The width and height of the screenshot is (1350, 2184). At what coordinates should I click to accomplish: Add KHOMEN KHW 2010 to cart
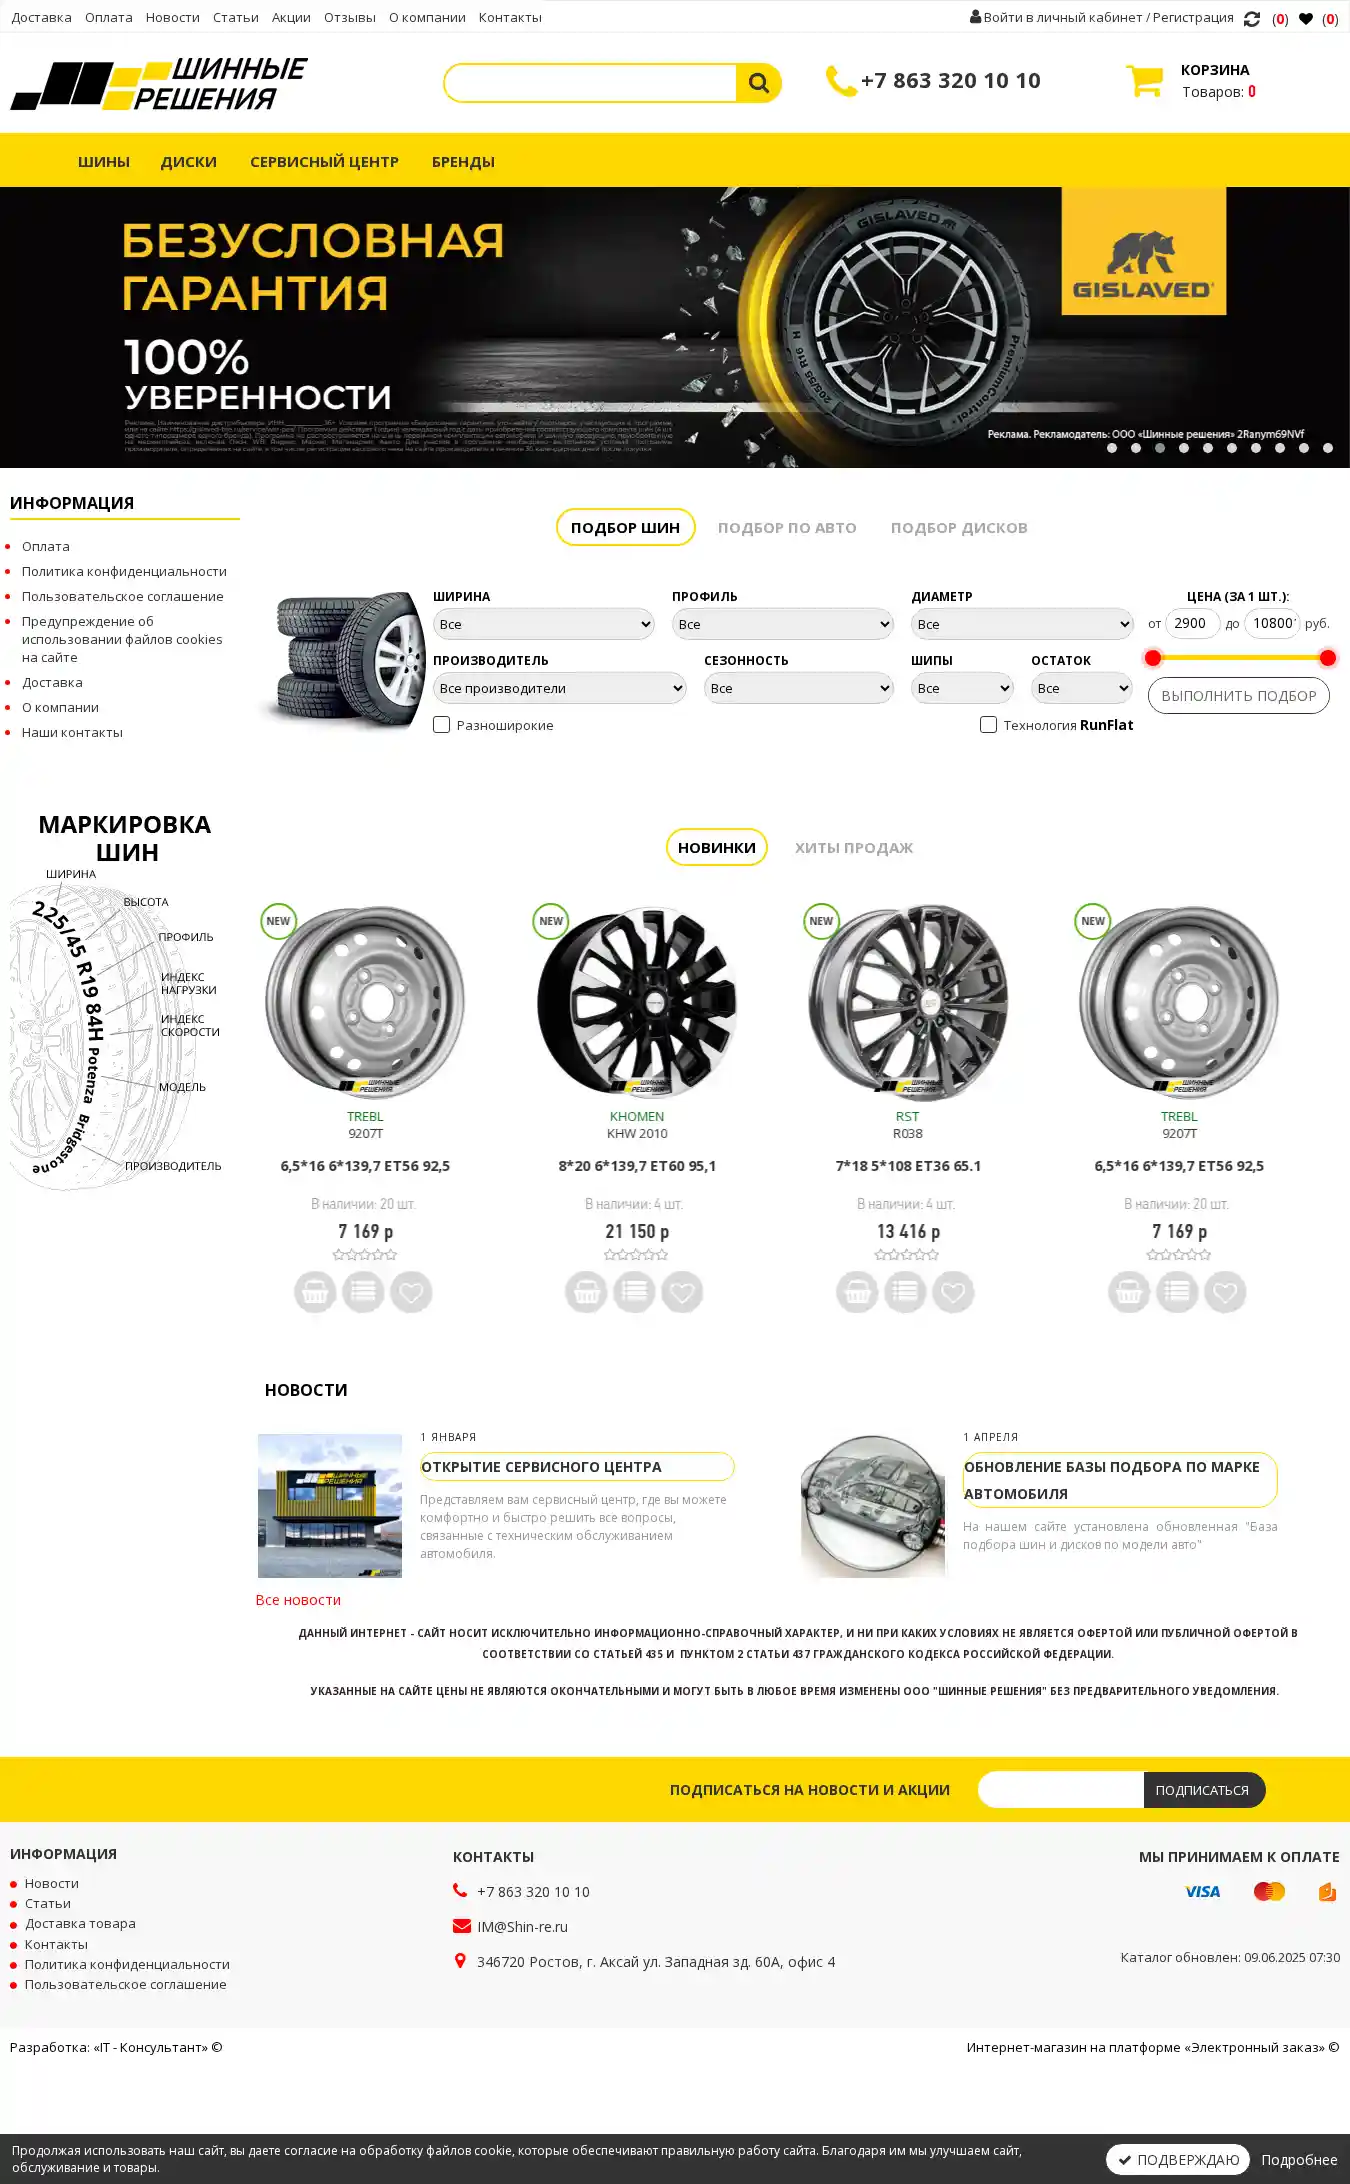click(586, 1292)
